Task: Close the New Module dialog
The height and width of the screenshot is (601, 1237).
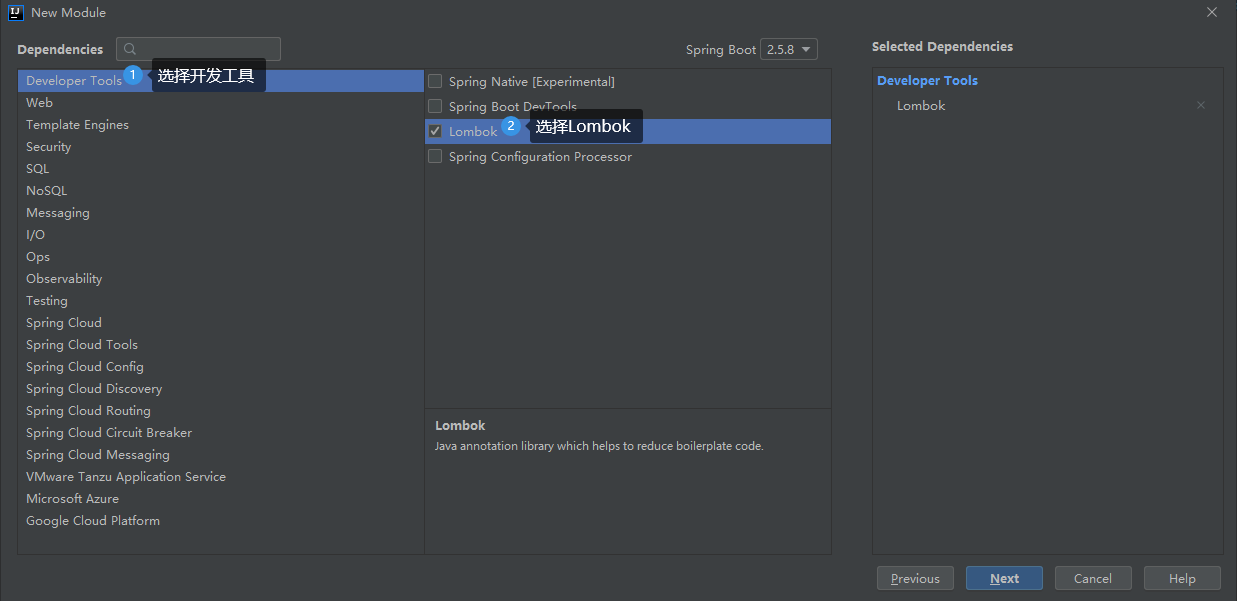Action: pos(1212,13)
